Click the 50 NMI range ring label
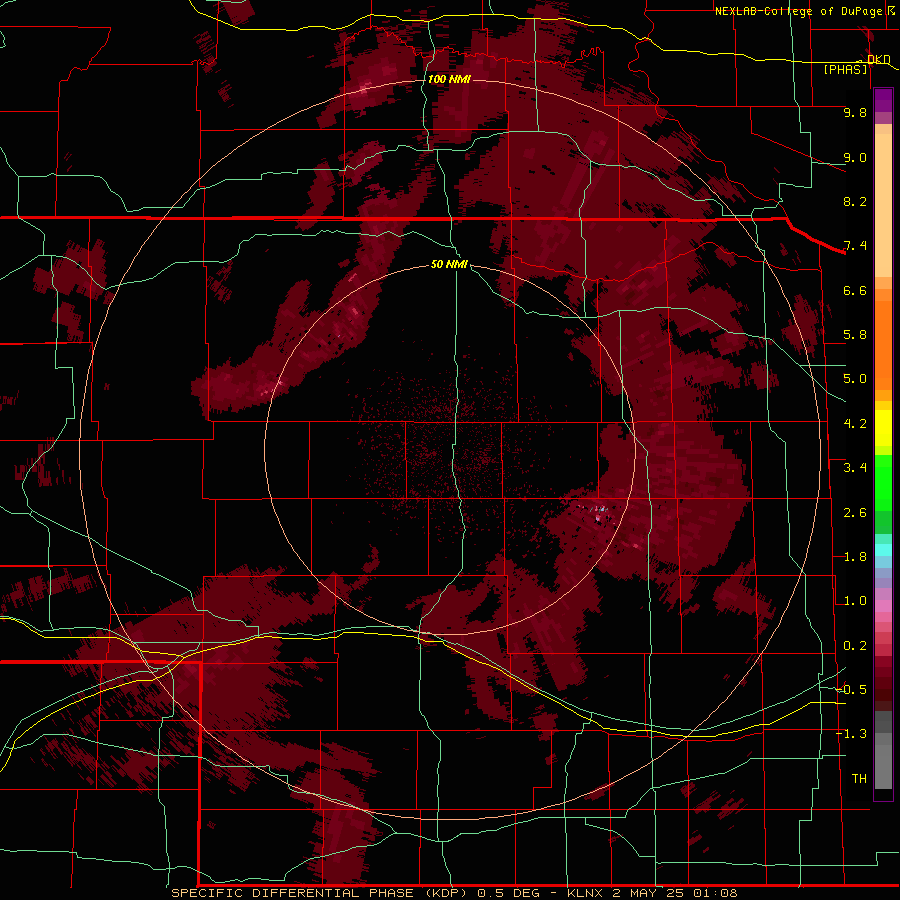The height and width of the screenshot is (900, 900). tap(449, 264)
